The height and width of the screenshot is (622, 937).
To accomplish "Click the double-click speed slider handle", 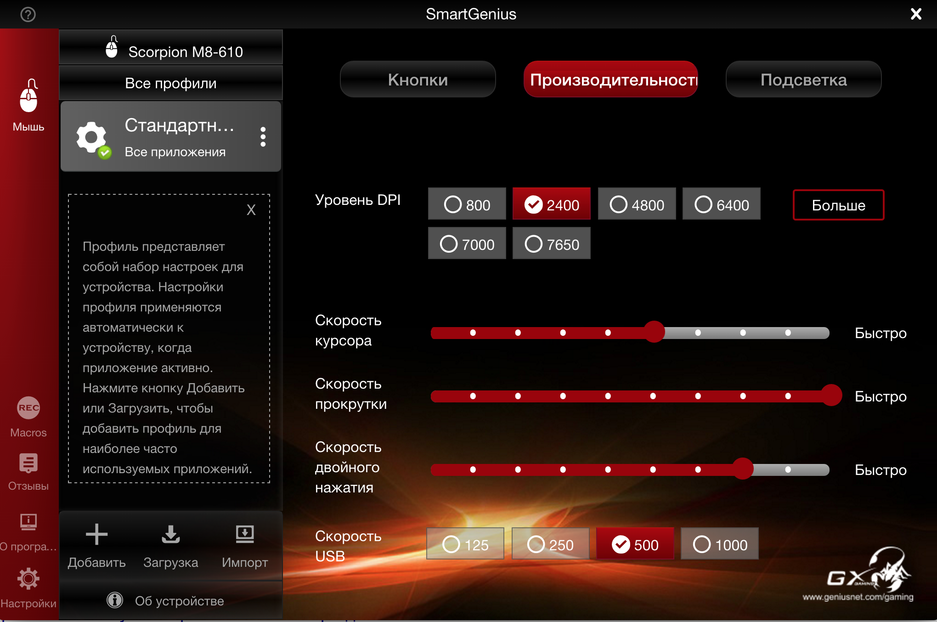I will pos(743,469).
